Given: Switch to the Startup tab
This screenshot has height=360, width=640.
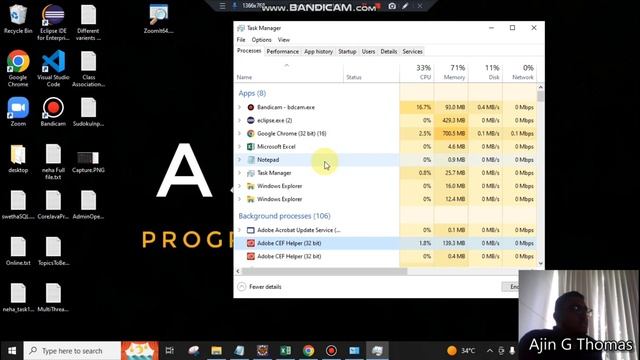Looking at the screenshot, I should tap(347, 51).
